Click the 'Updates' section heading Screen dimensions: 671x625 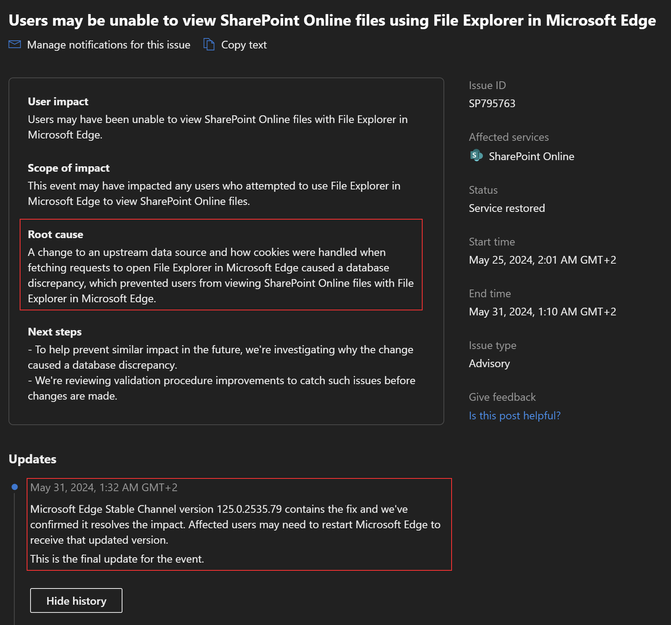33,459
